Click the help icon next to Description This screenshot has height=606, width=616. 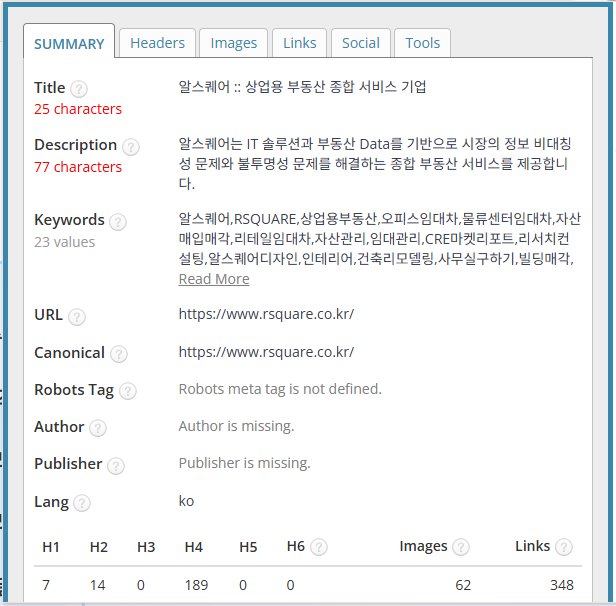coord(131,147)
